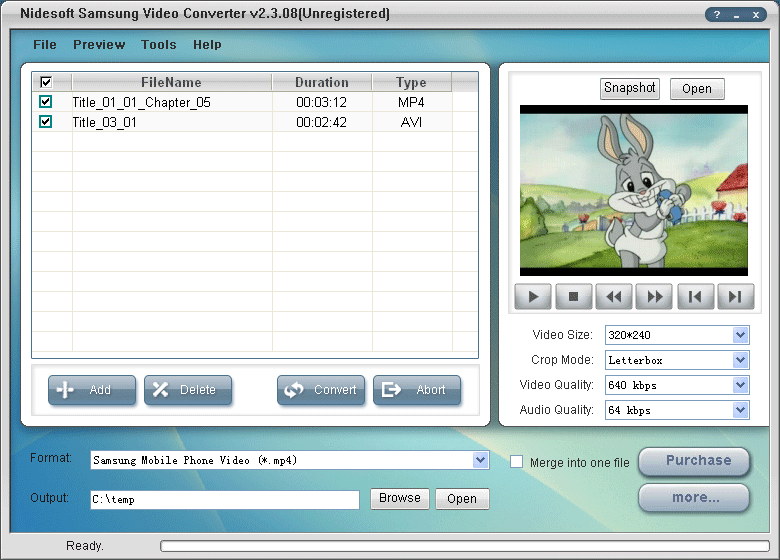Click the Type column header

[x=411, y=82]
